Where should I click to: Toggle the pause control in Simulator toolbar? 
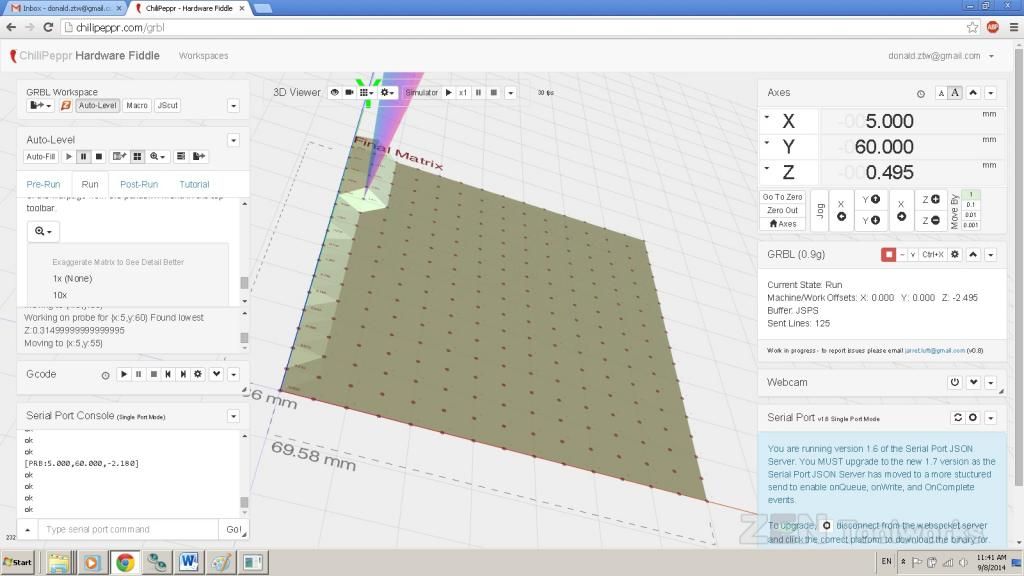[479, 92]
